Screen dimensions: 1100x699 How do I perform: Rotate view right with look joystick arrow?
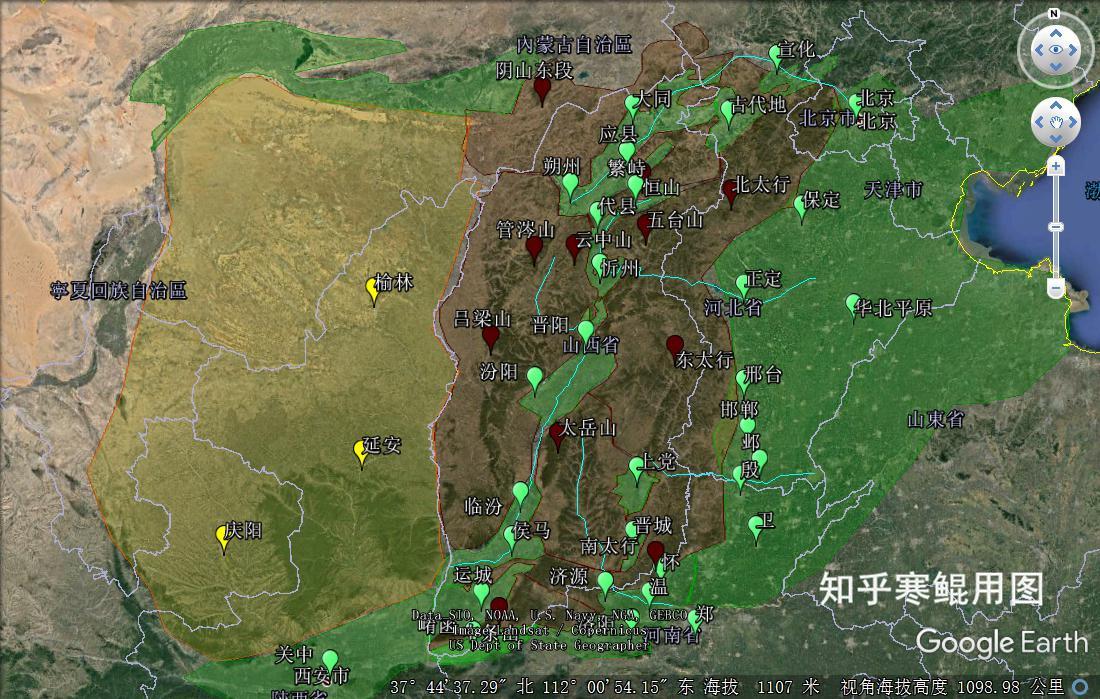[1073, 50]
